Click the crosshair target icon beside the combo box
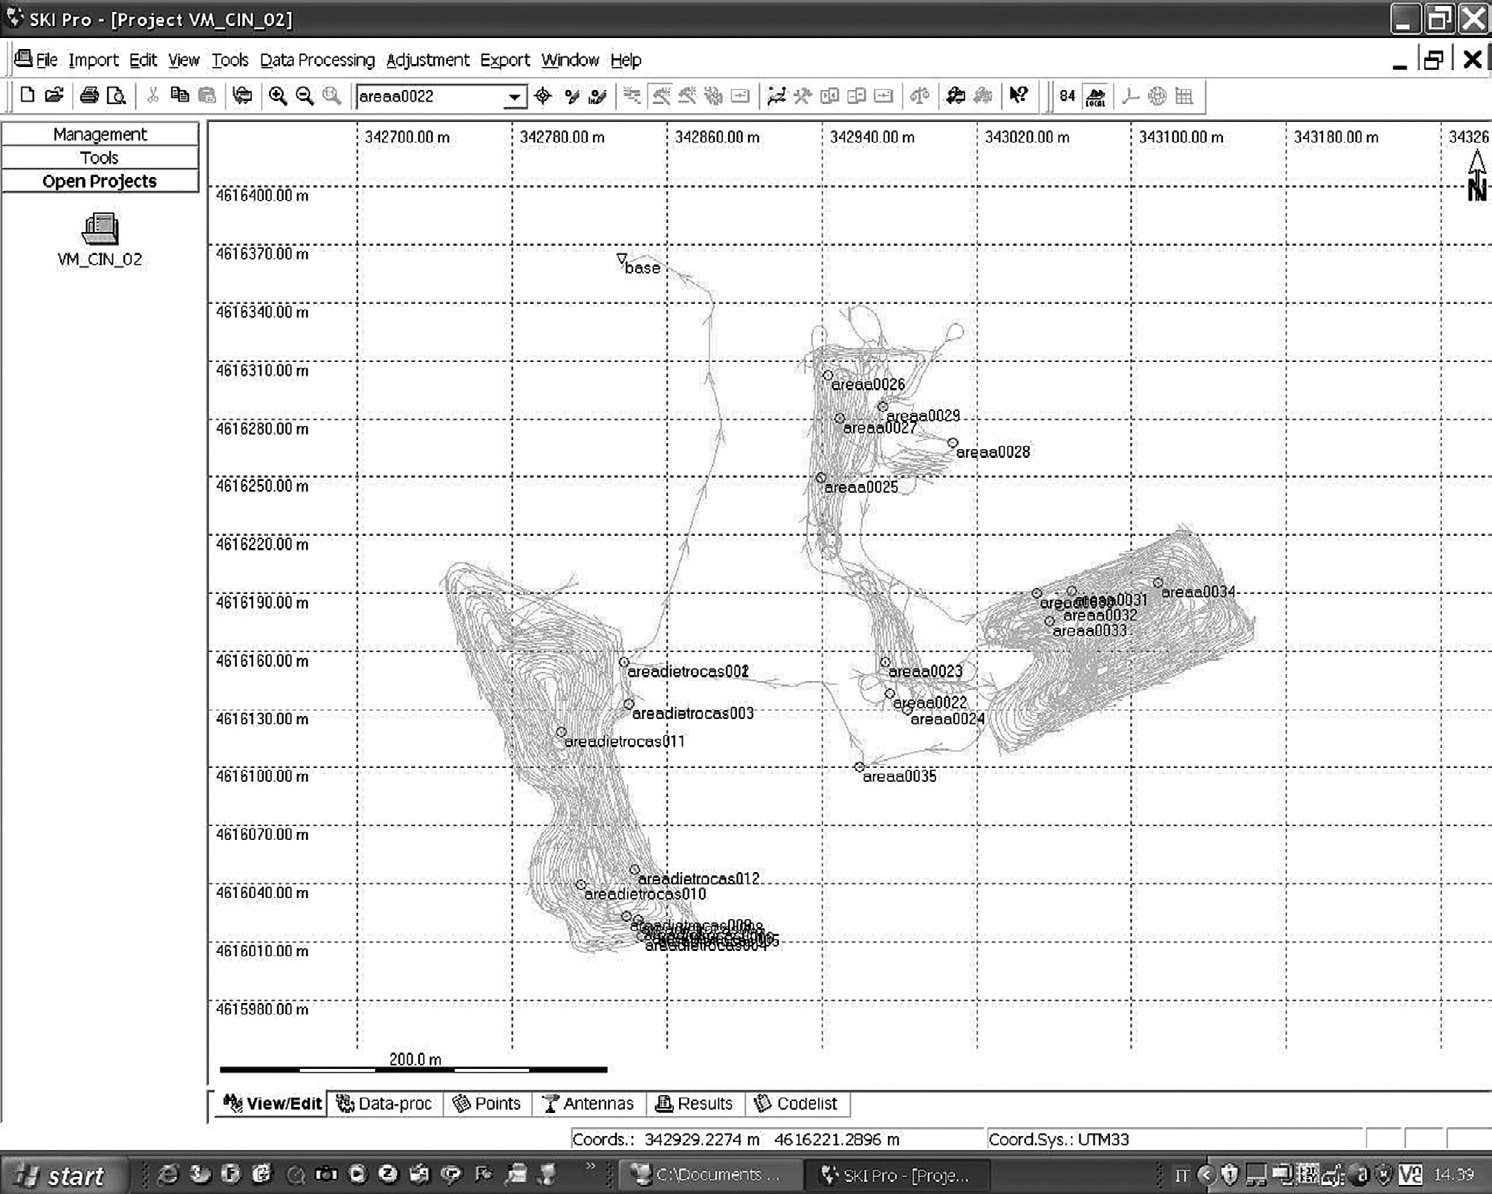This screenshot has width=1492, height=1194. coord(543,95)
